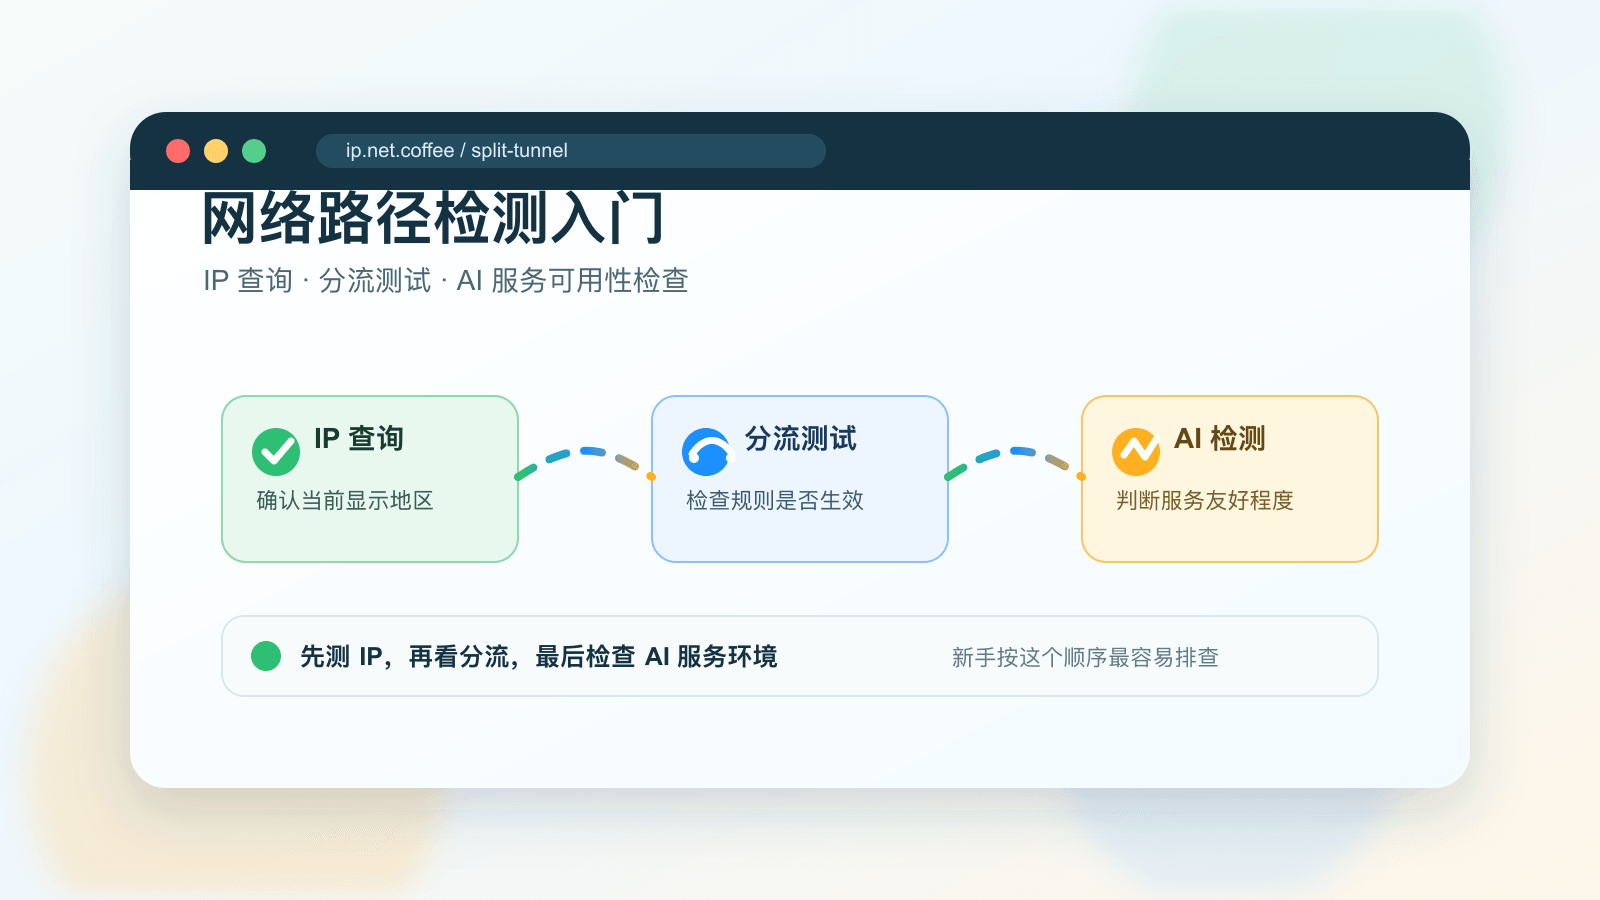
Task: Click the text 先测 IP，再看分流，最后检查 AI 服务环境
Action: [x=539, y=656]
